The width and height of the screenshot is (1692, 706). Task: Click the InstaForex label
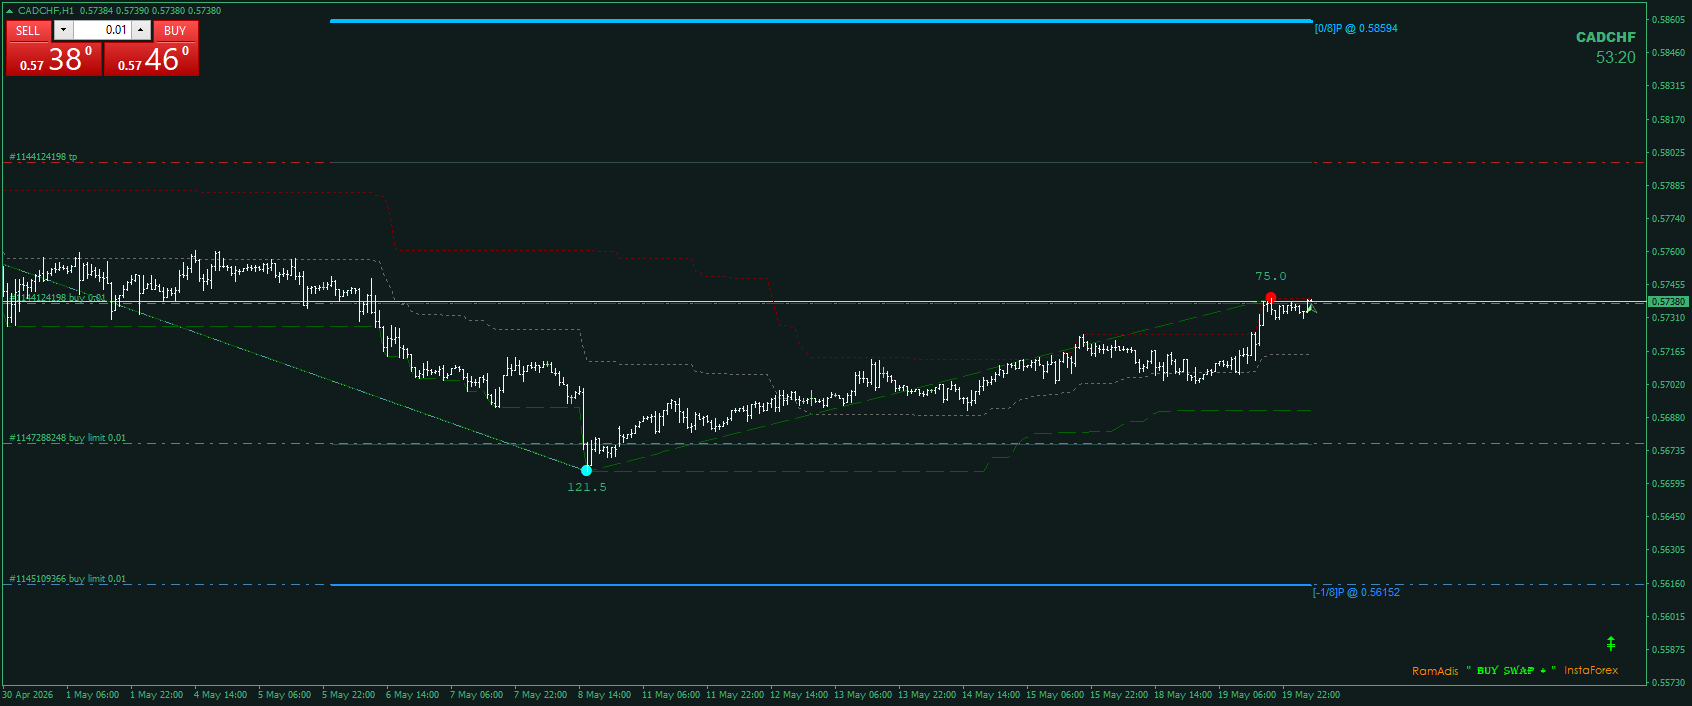(1591, 670)
